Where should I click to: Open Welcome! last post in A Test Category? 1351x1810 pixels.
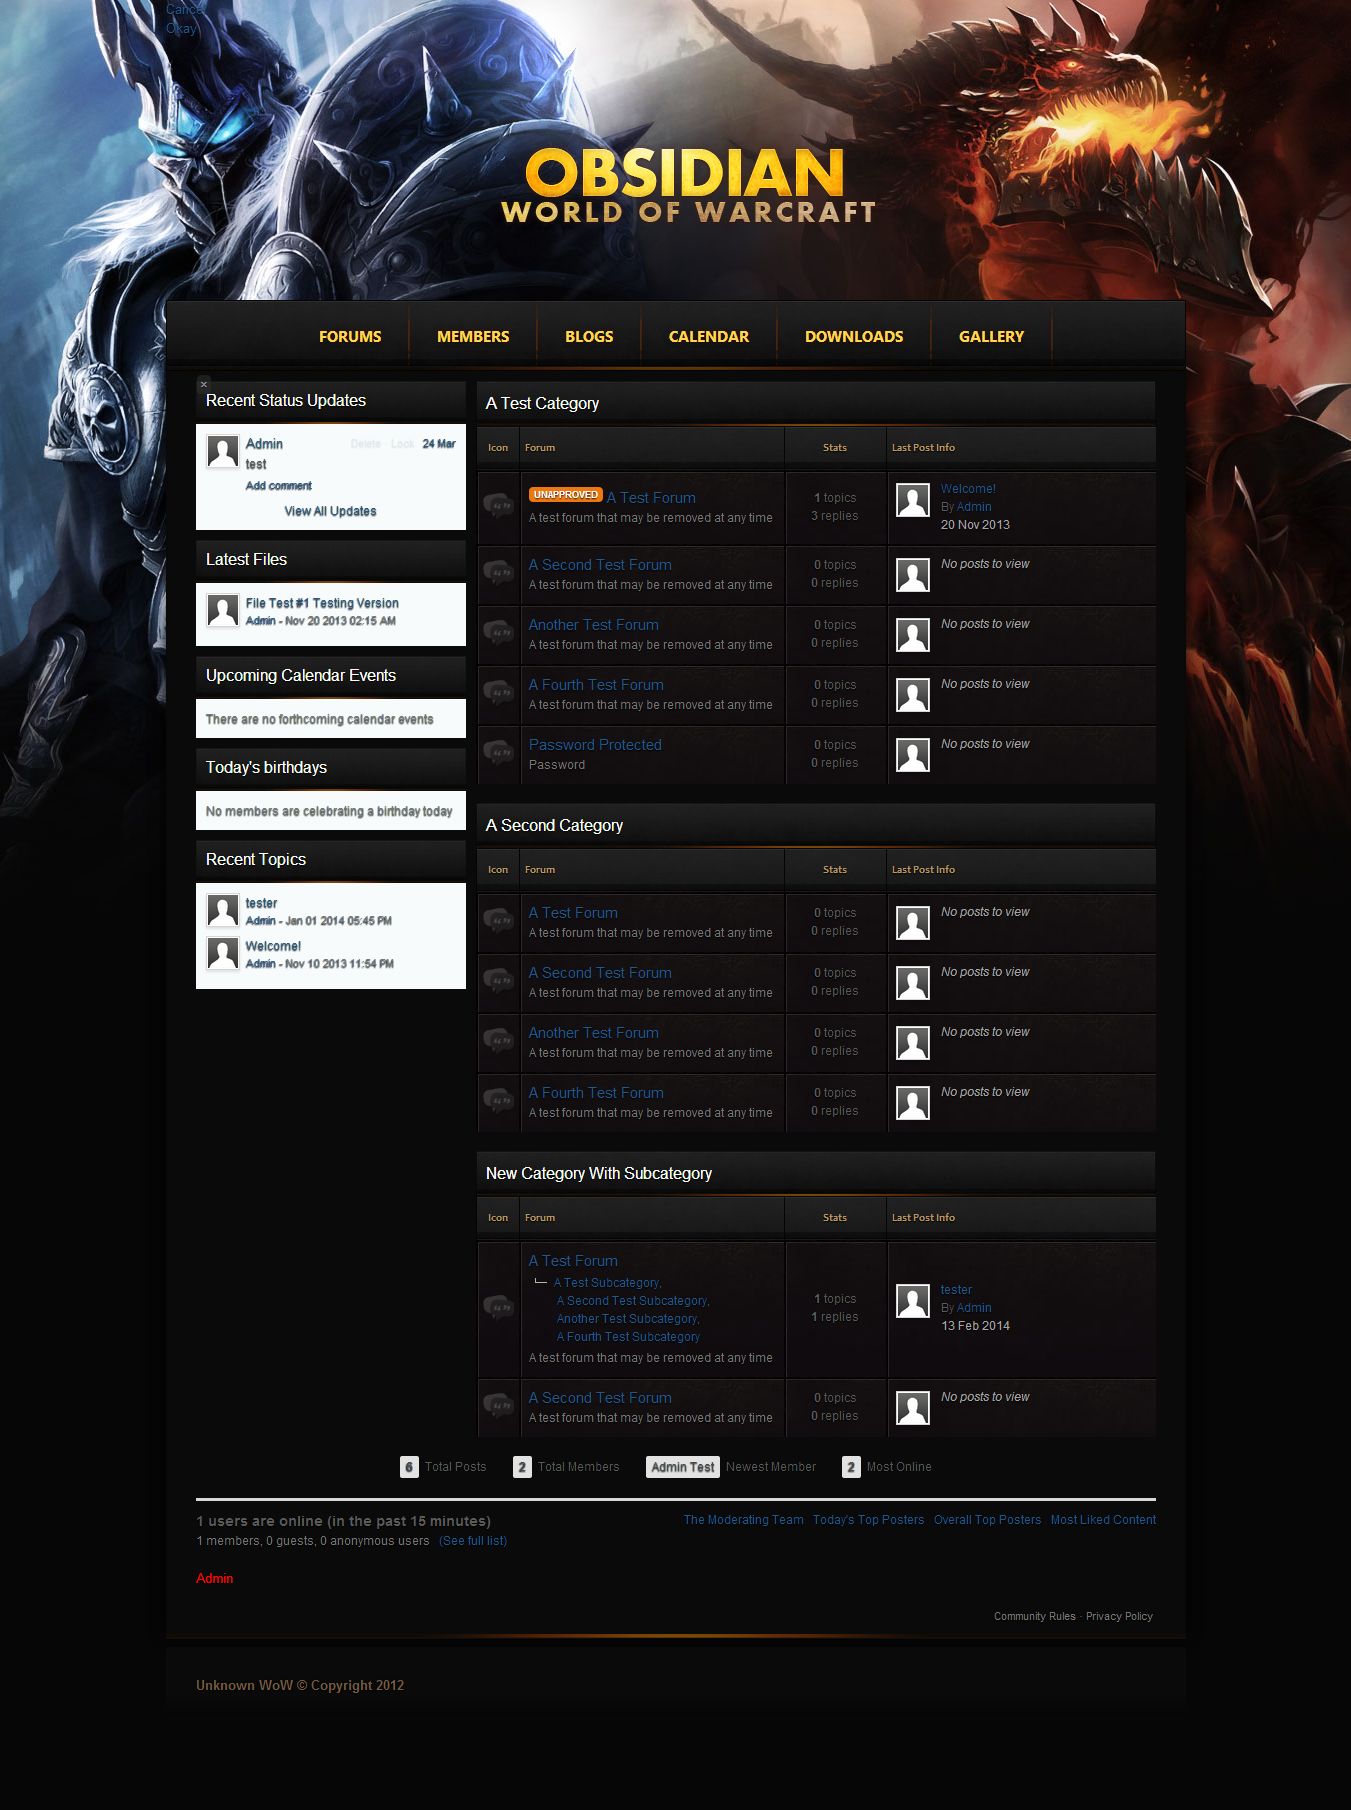[968, 489]
